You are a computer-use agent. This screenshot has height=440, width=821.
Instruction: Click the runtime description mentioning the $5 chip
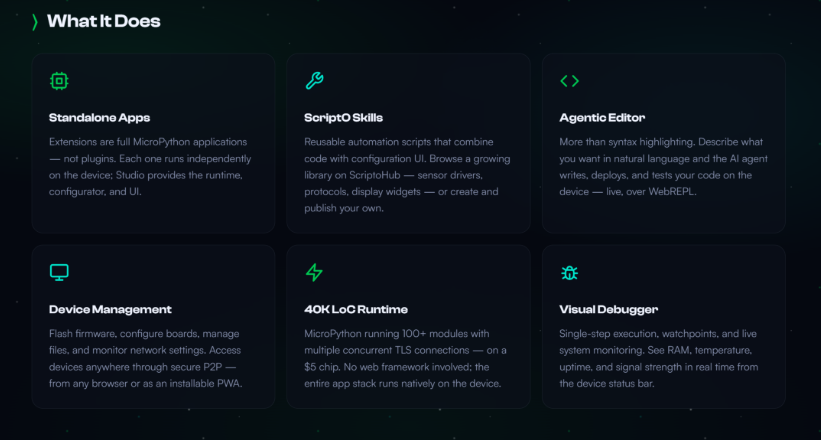[404, 358]
